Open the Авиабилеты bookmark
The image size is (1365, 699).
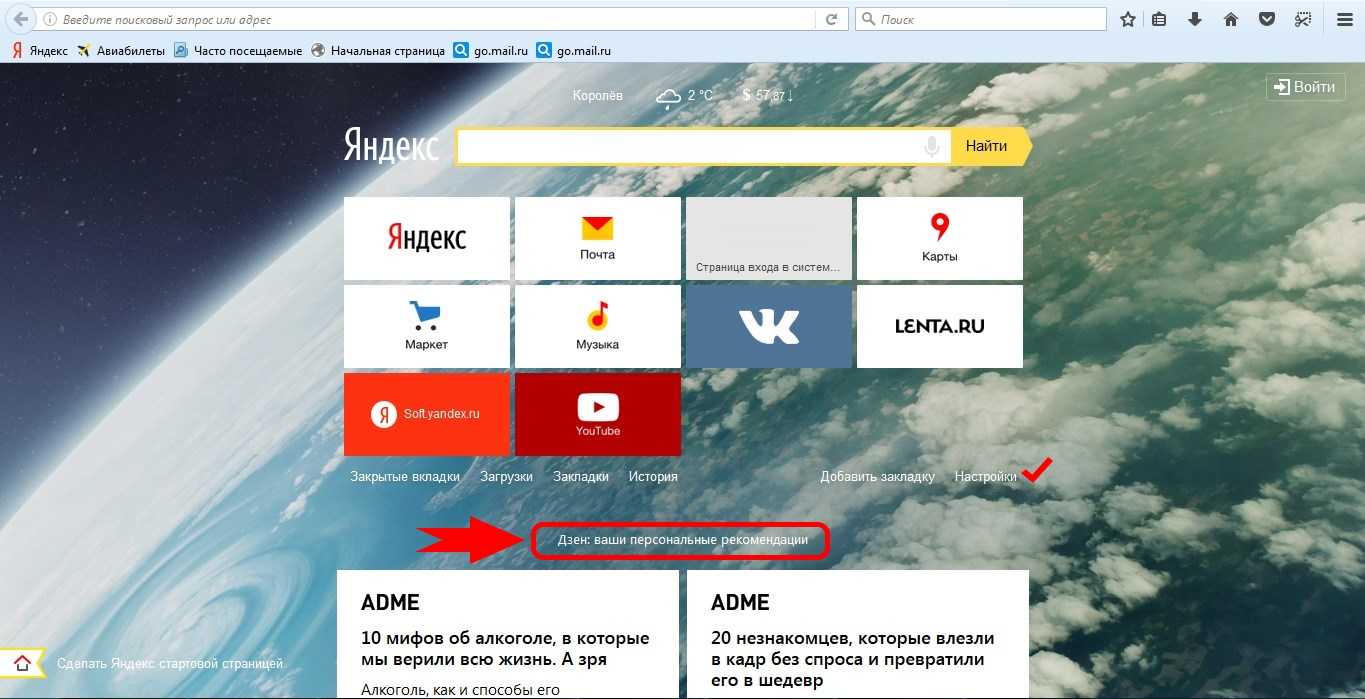(121, 50)
